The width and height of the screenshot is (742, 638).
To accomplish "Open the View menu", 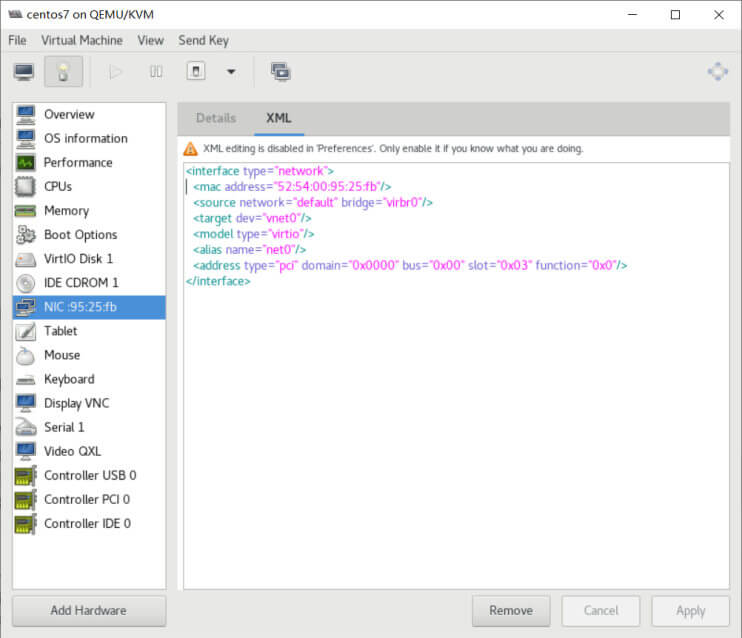I will pos(150,41).
